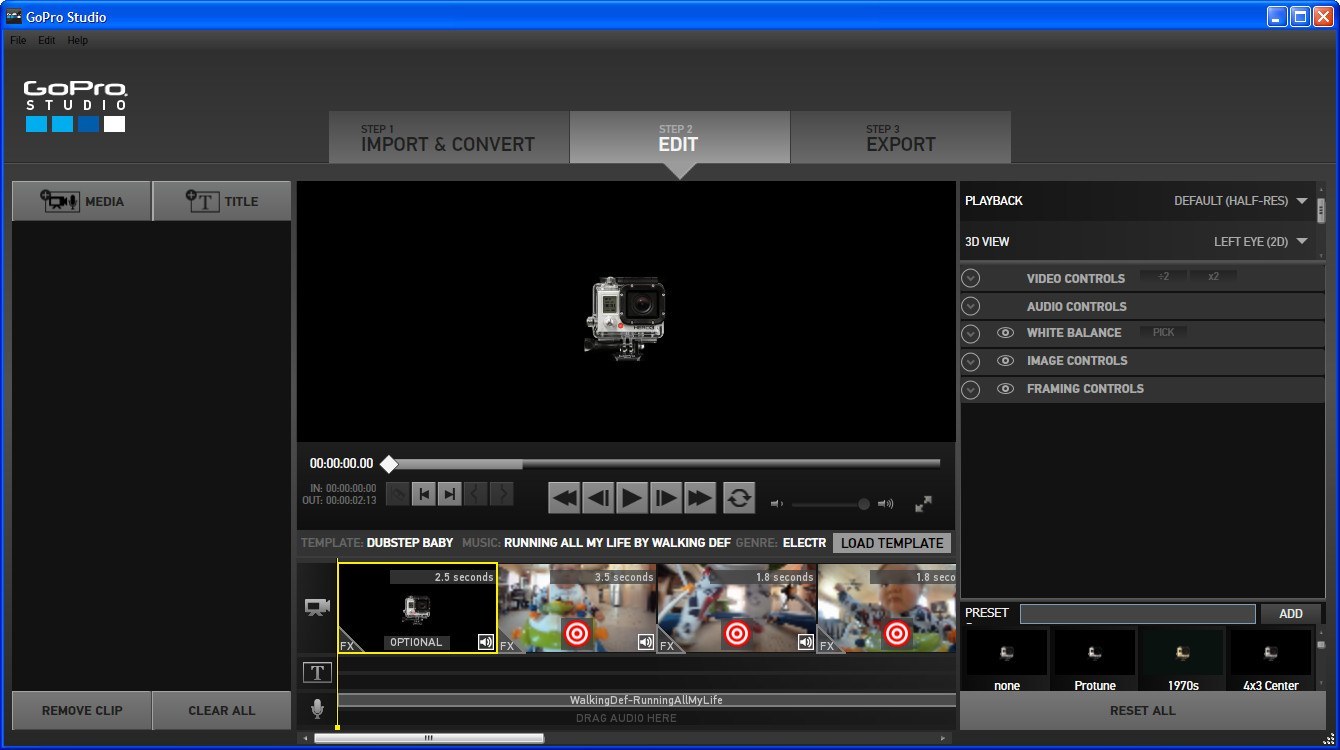1340x750 pixels.
Task: Expand the Video Controls section
Action: (x=970, y=278)
